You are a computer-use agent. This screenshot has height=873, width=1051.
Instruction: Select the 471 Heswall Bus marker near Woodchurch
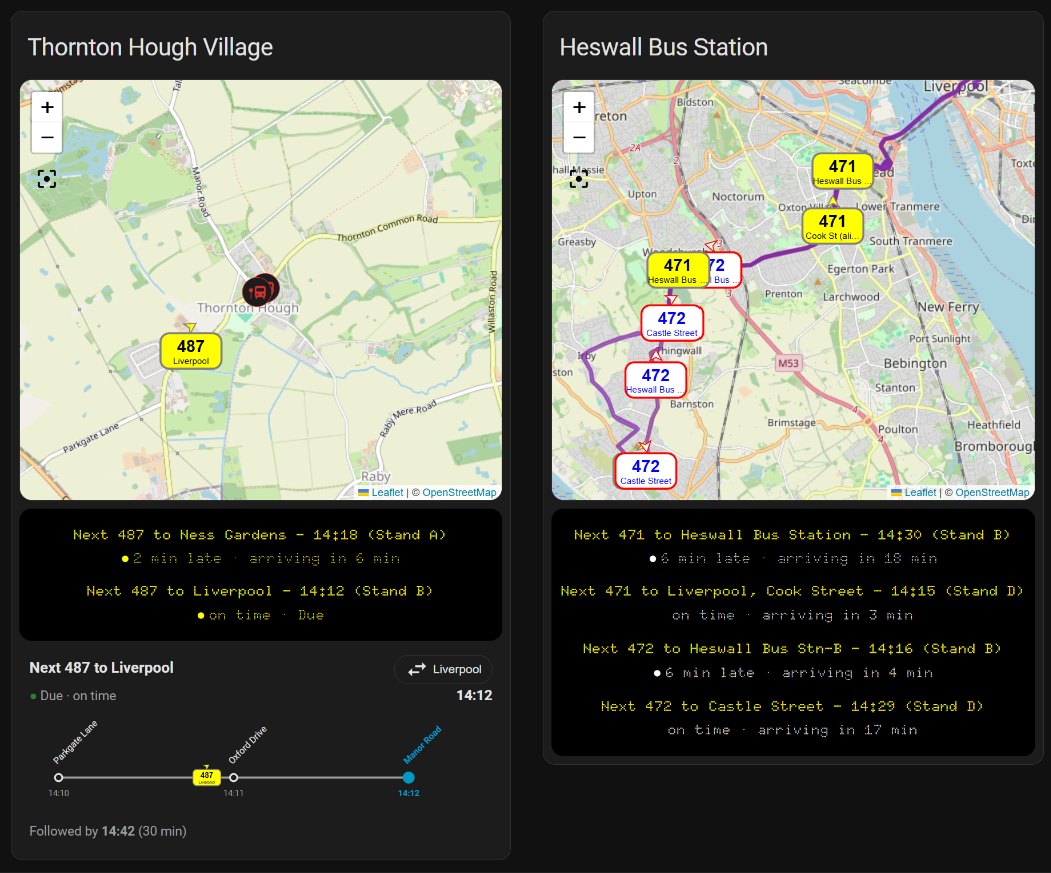678,270
